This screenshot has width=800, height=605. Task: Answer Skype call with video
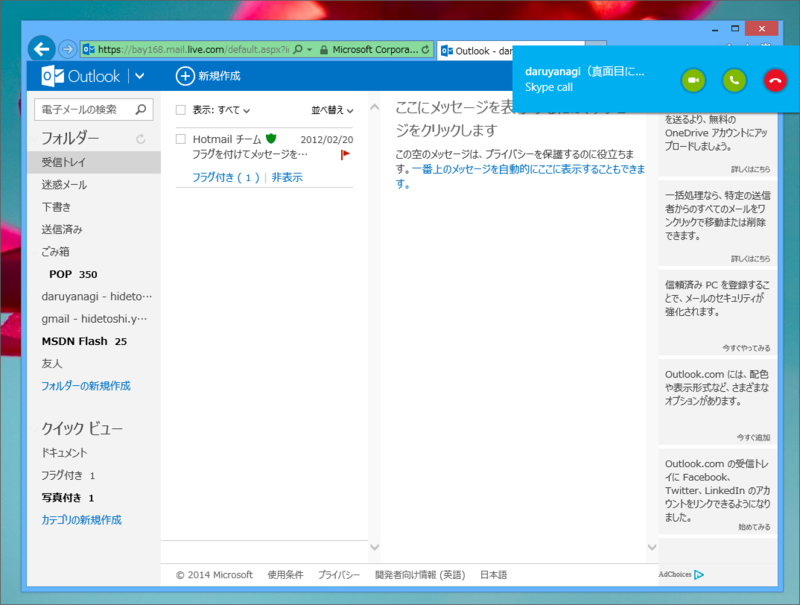tap(693, 80)
